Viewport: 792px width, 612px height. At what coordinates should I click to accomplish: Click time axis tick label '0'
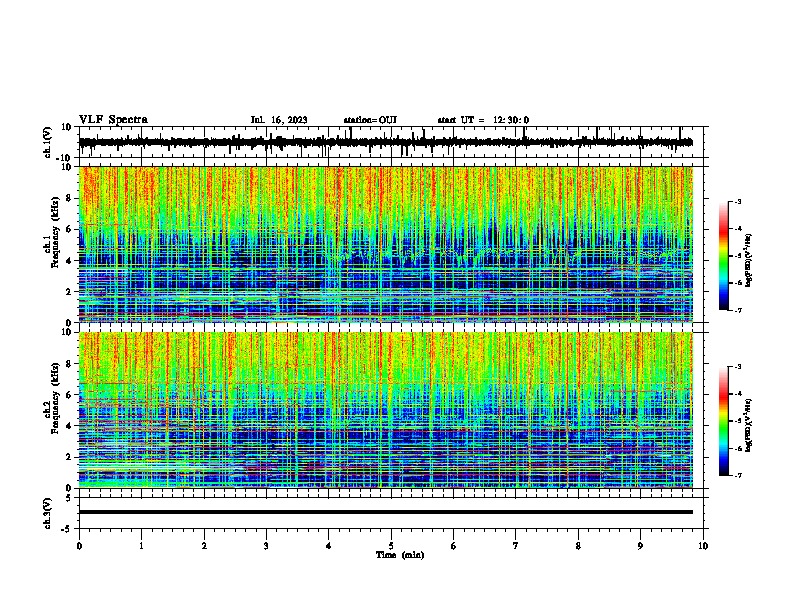pos(79,546)
